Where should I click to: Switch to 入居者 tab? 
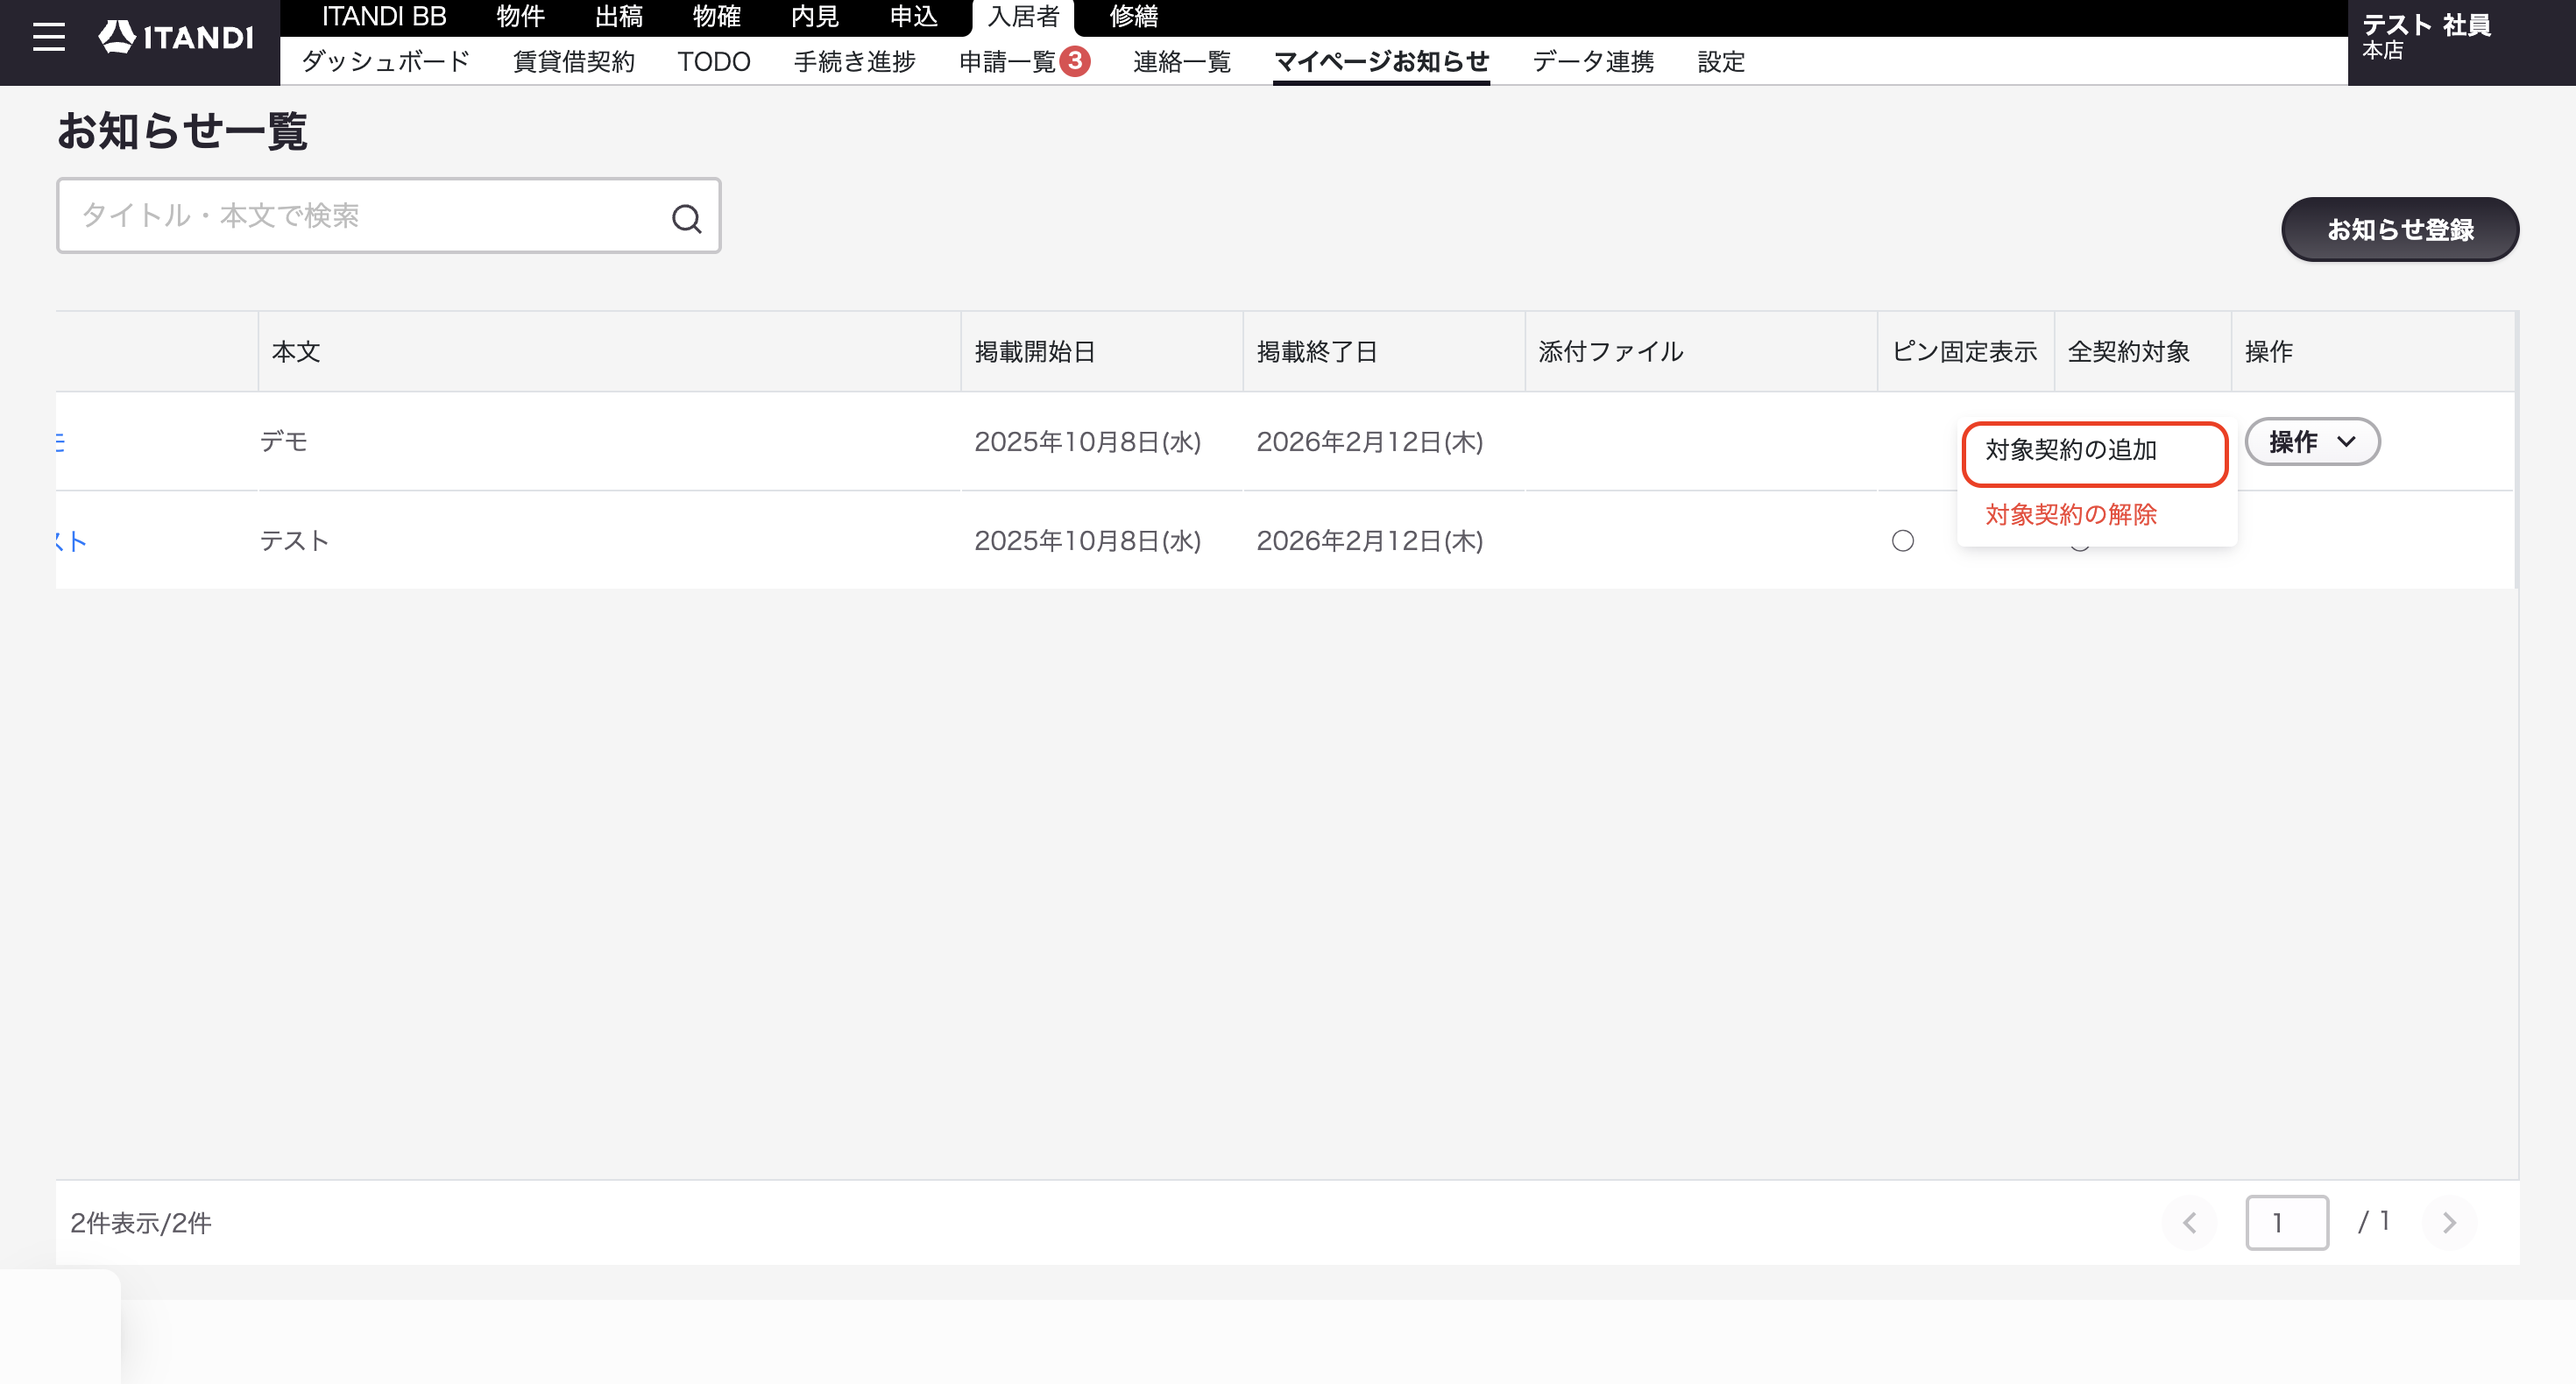click(1023, 17)
